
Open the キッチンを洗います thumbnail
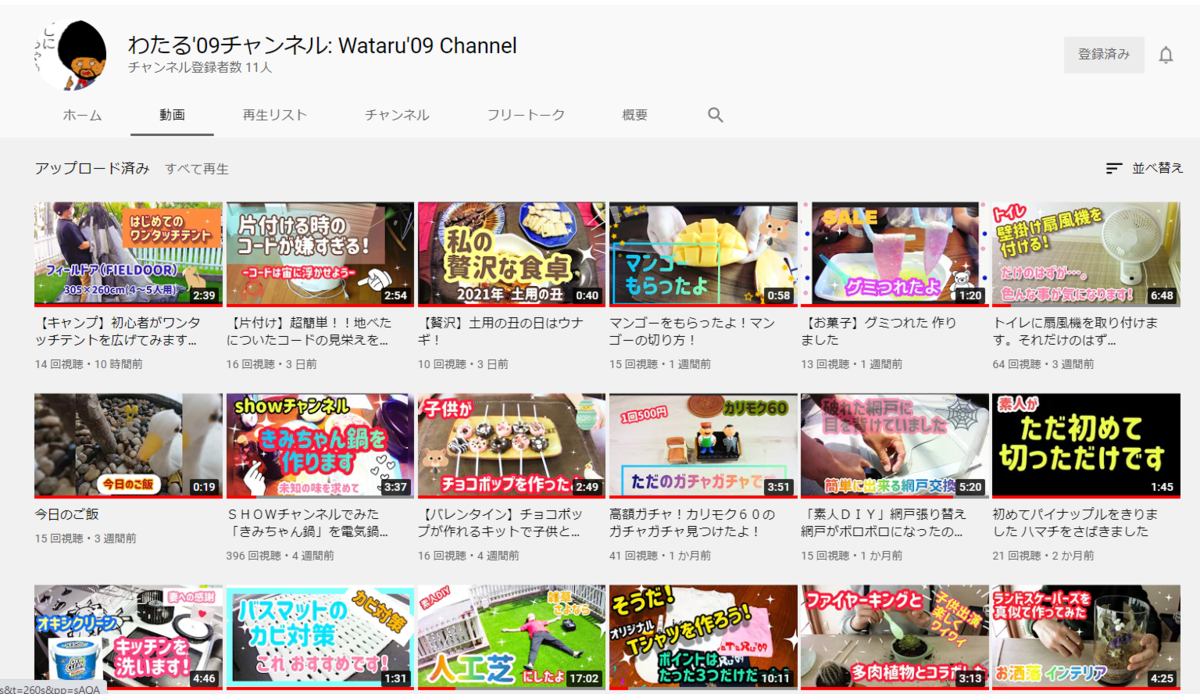(x=128, y=637)
